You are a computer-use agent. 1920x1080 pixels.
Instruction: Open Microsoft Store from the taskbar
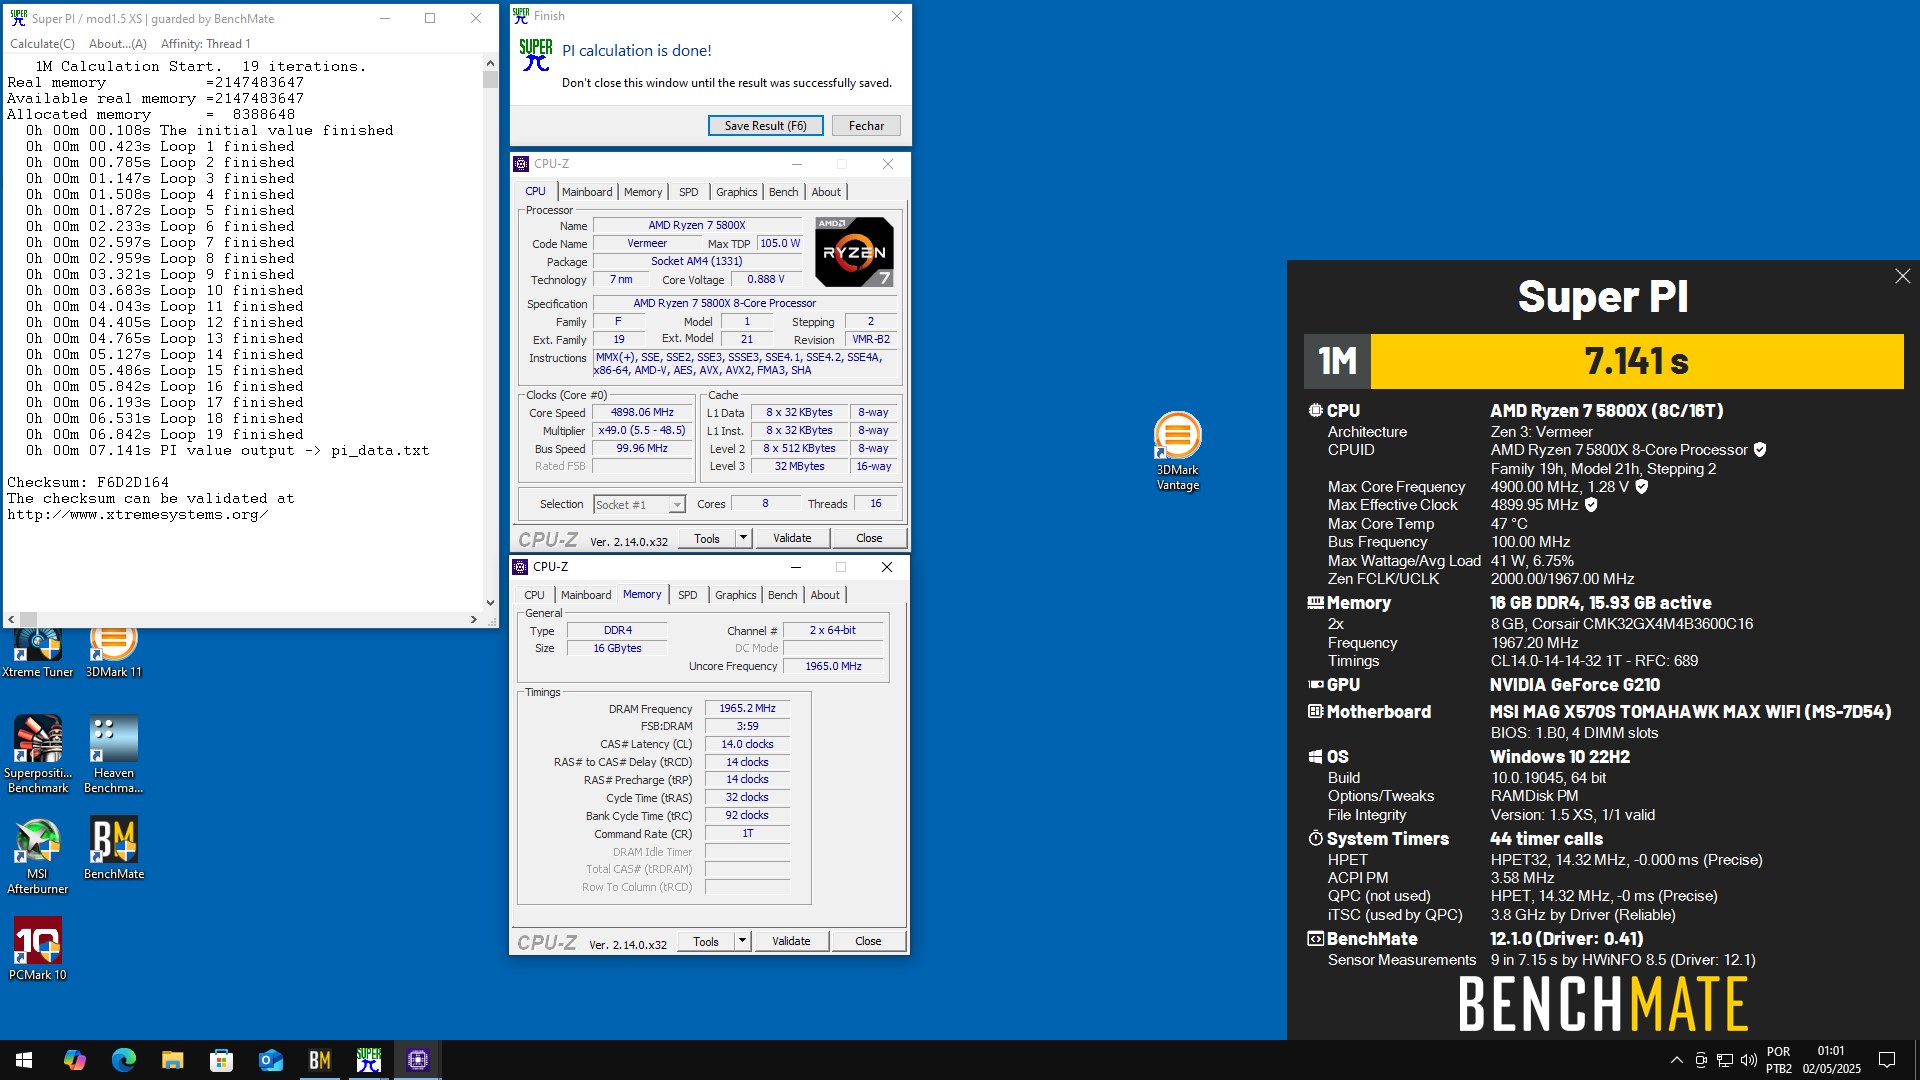[221, 1060]
